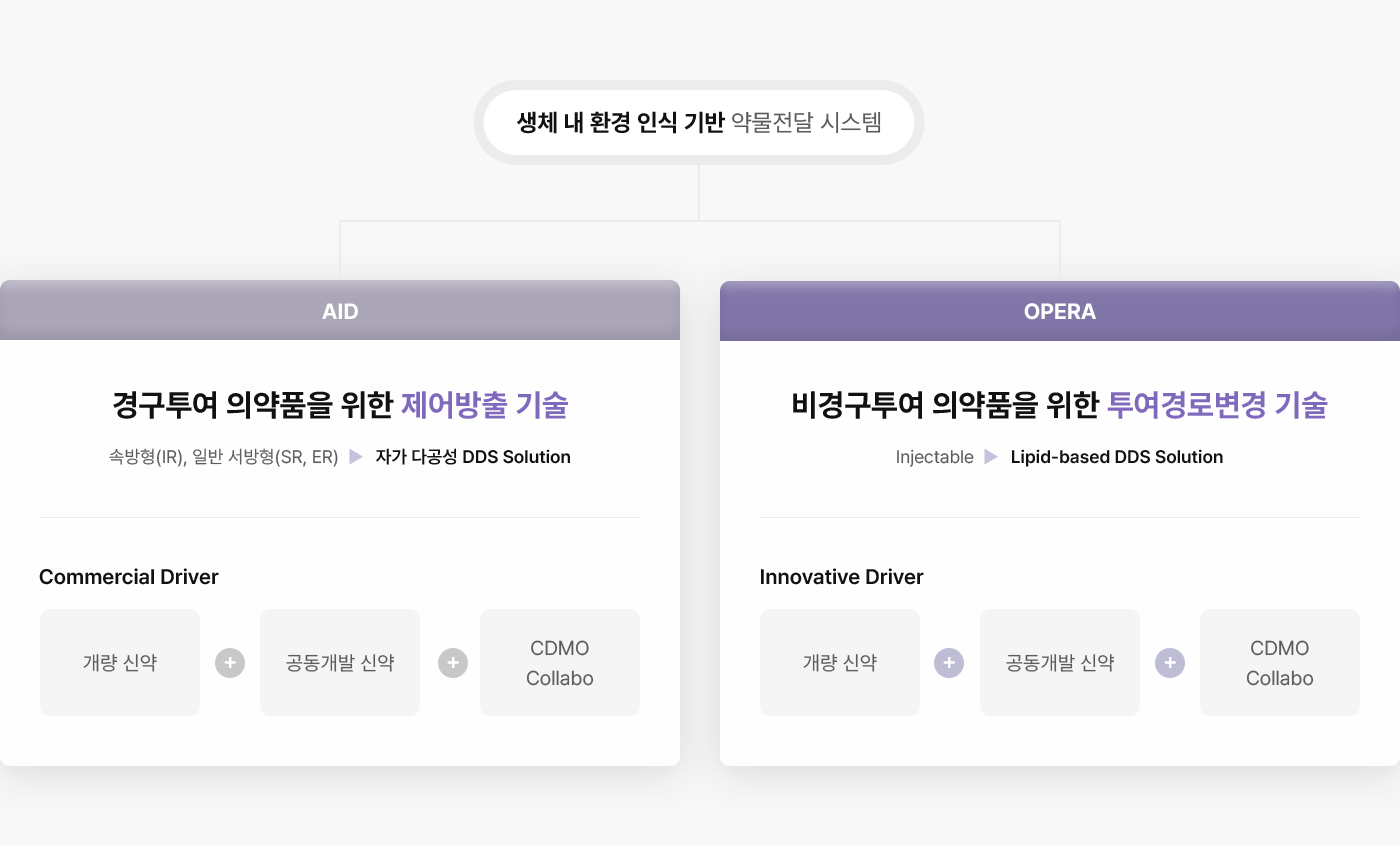This screenshot has height=846, width=1400.
Task: Click the CDMO Collabo box under Innovative Driver
Action: point(1280,663)
